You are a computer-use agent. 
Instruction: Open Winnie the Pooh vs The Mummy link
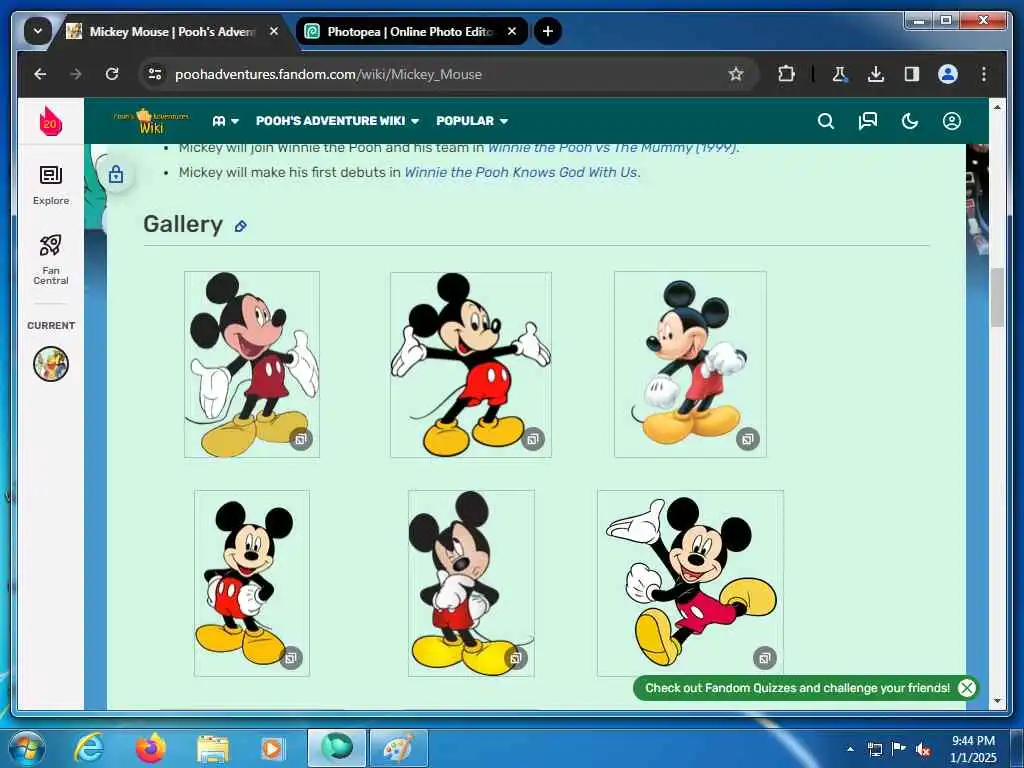pyautogui.click(x=612, y=148)
